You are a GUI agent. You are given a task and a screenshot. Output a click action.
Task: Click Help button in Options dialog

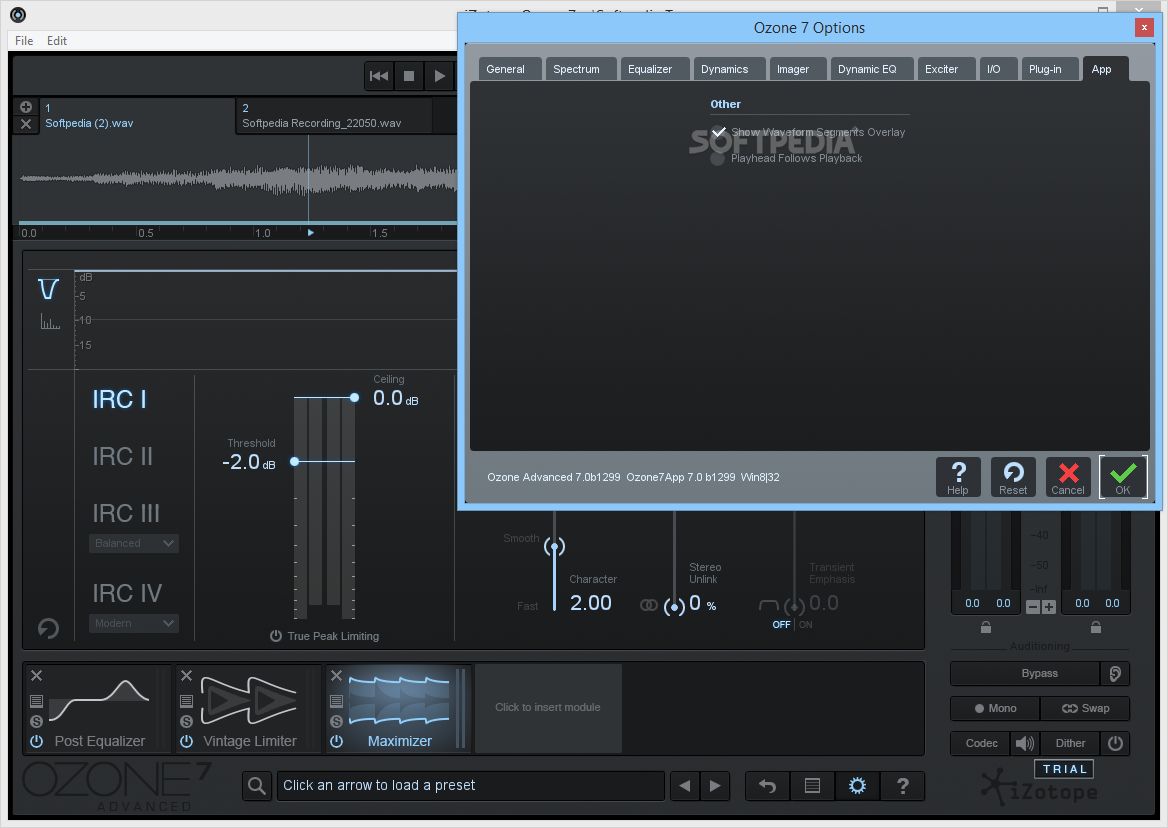[x=958, y=477]
